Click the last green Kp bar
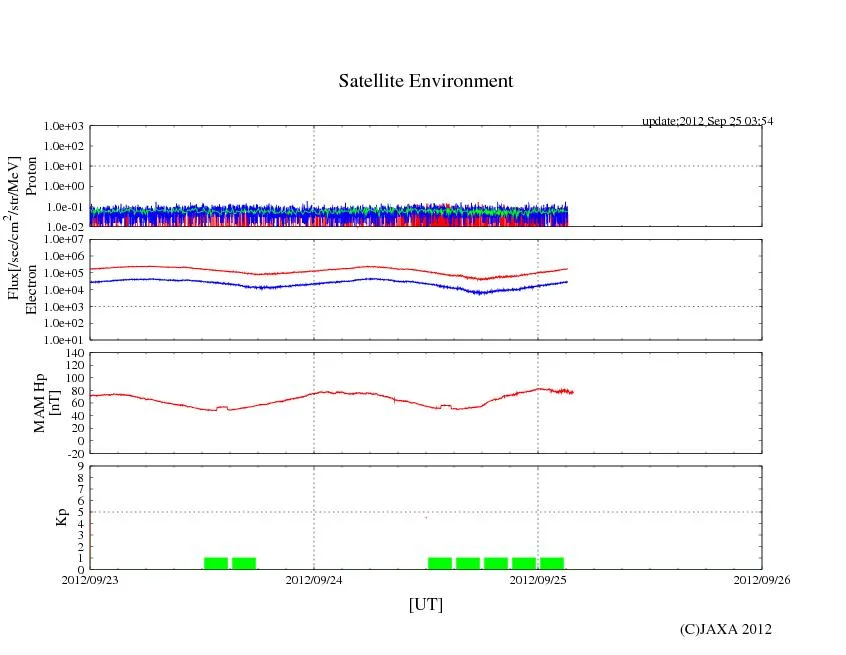 click(552, 563)
